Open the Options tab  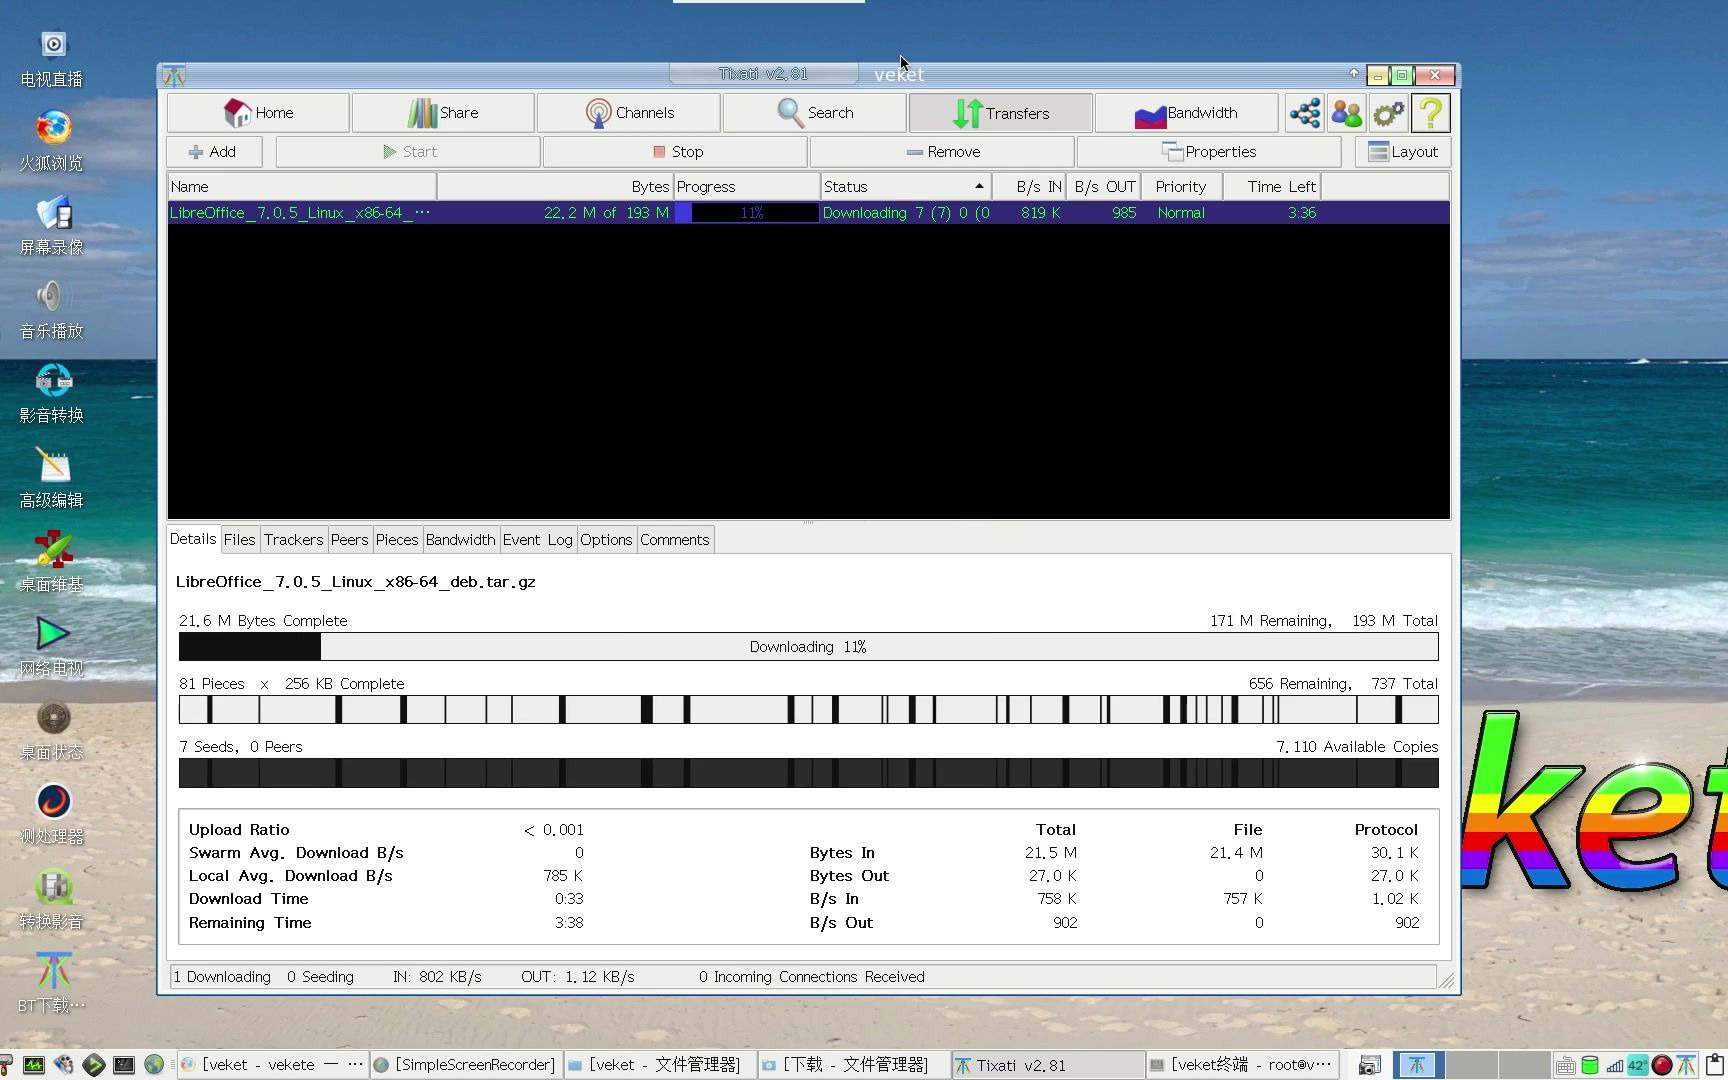pyautogui.click(x=606, y=540)
